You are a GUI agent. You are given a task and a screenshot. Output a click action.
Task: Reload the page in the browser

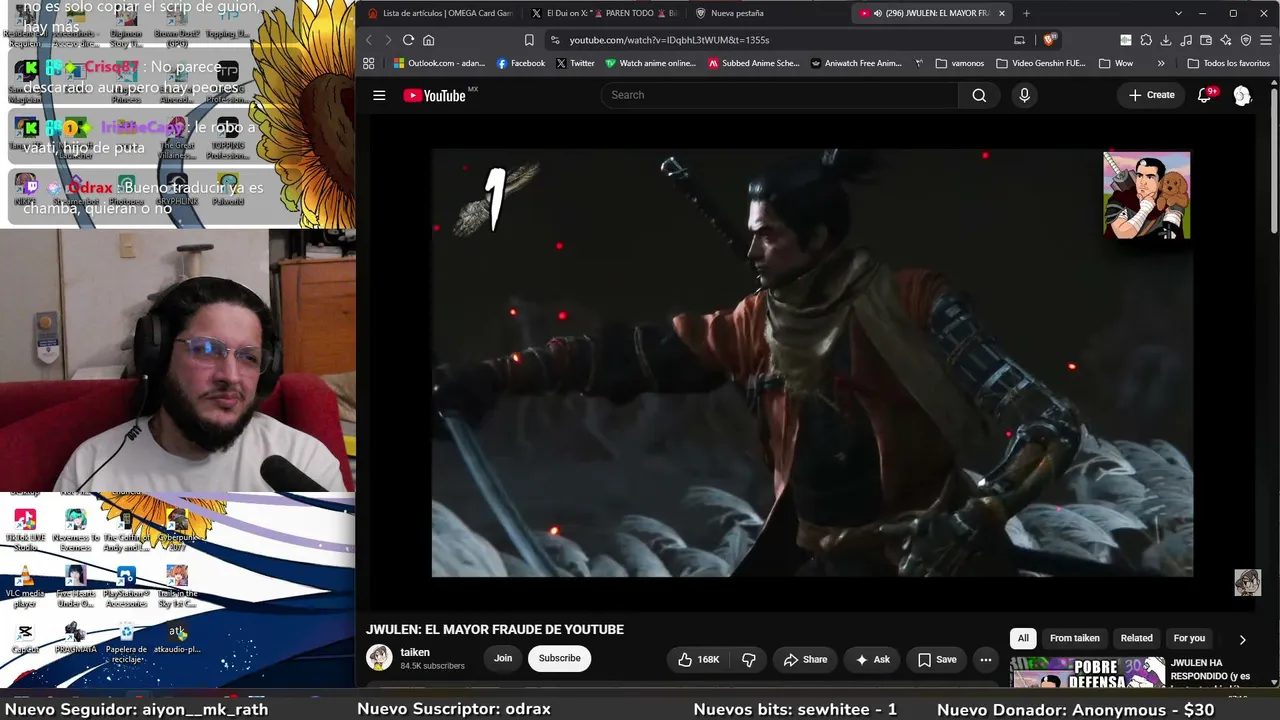[x=408, y=40]
